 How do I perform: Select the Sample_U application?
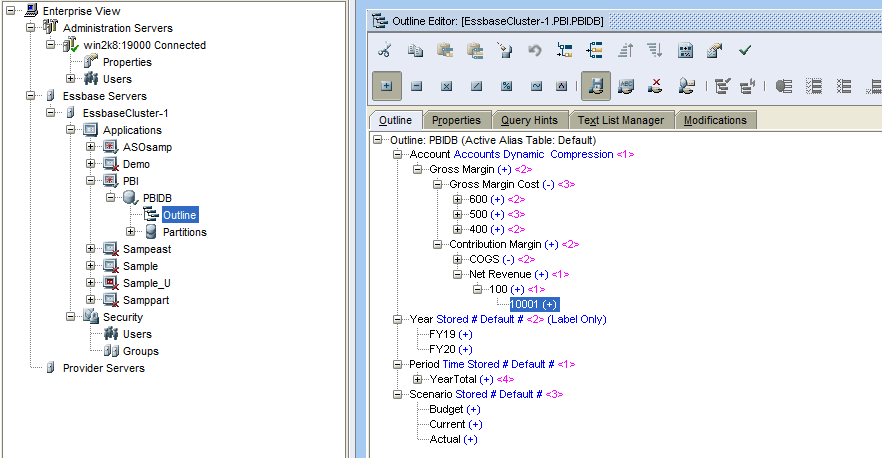(x=146, y=283)
